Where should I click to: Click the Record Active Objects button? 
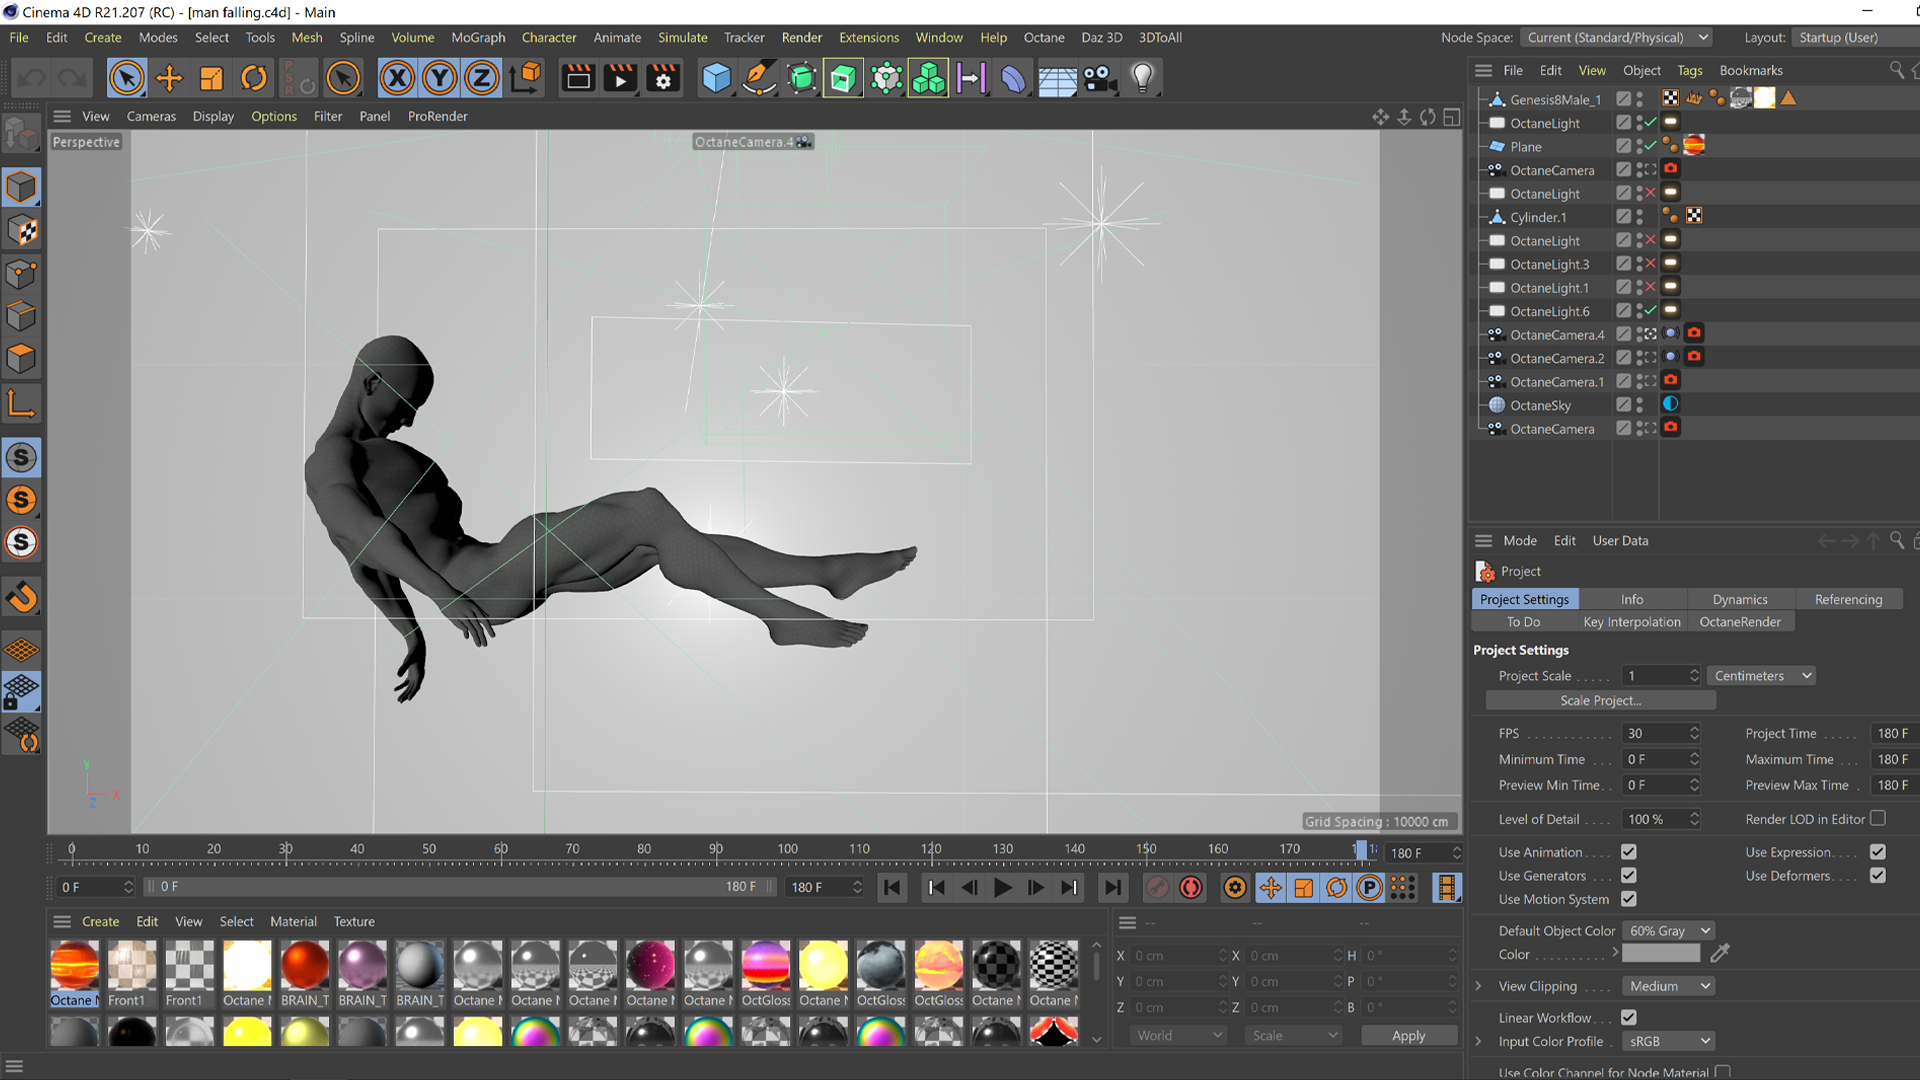pos(1157,887)
